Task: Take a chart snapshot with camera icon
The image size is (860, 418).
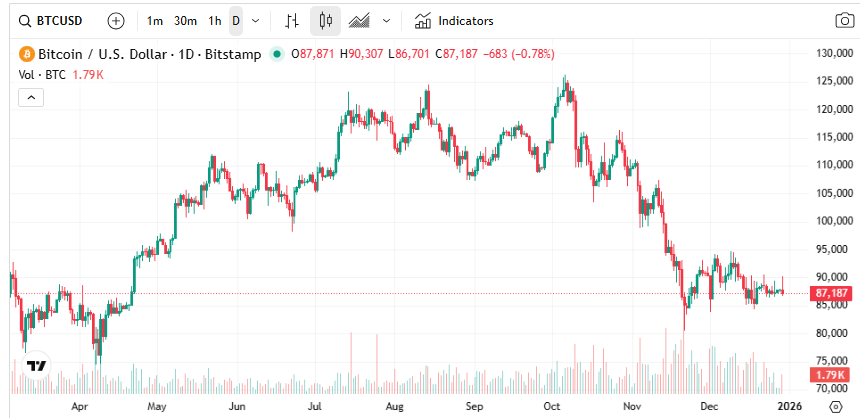Action: pyautogui.click(x=844, y=20)
